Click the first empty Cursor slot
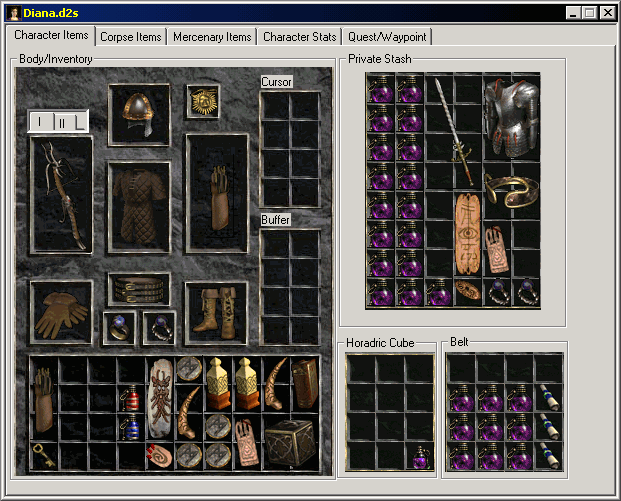Viewport: 621px width, 501px height. click(x=276, y=106)
